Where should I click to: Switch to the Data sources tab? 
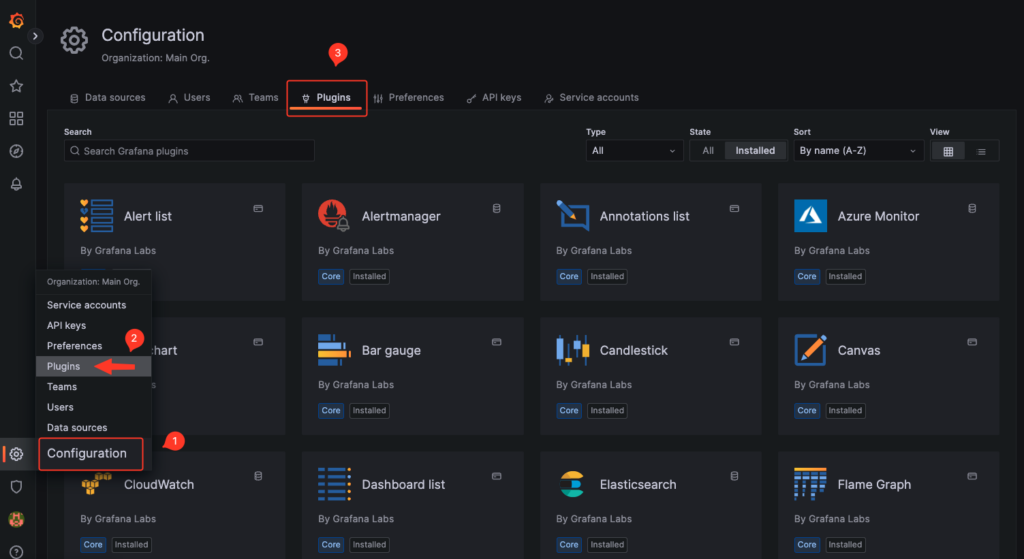tap(108, 98)
